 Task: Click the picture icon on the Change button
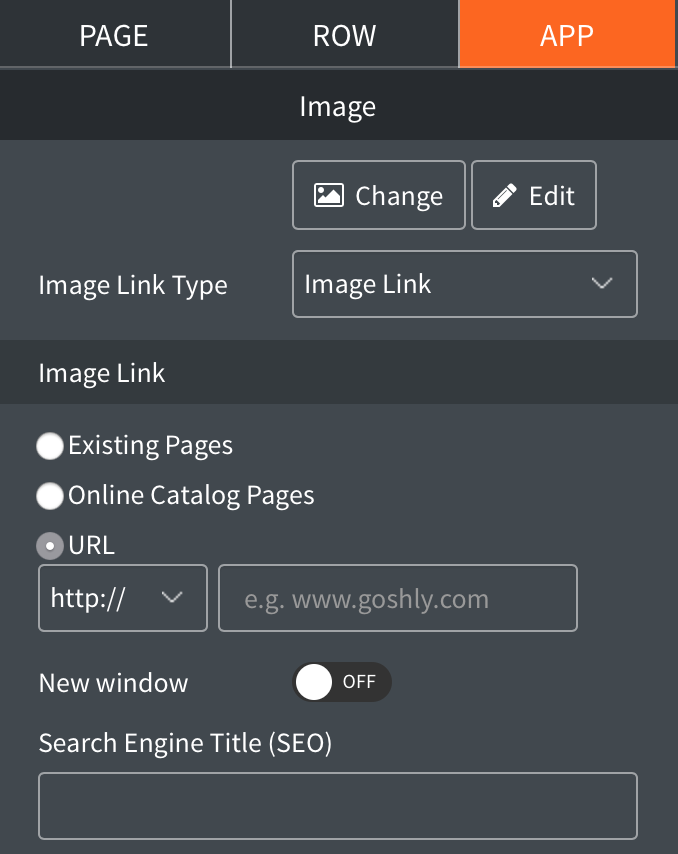click(x=329, y=195)
